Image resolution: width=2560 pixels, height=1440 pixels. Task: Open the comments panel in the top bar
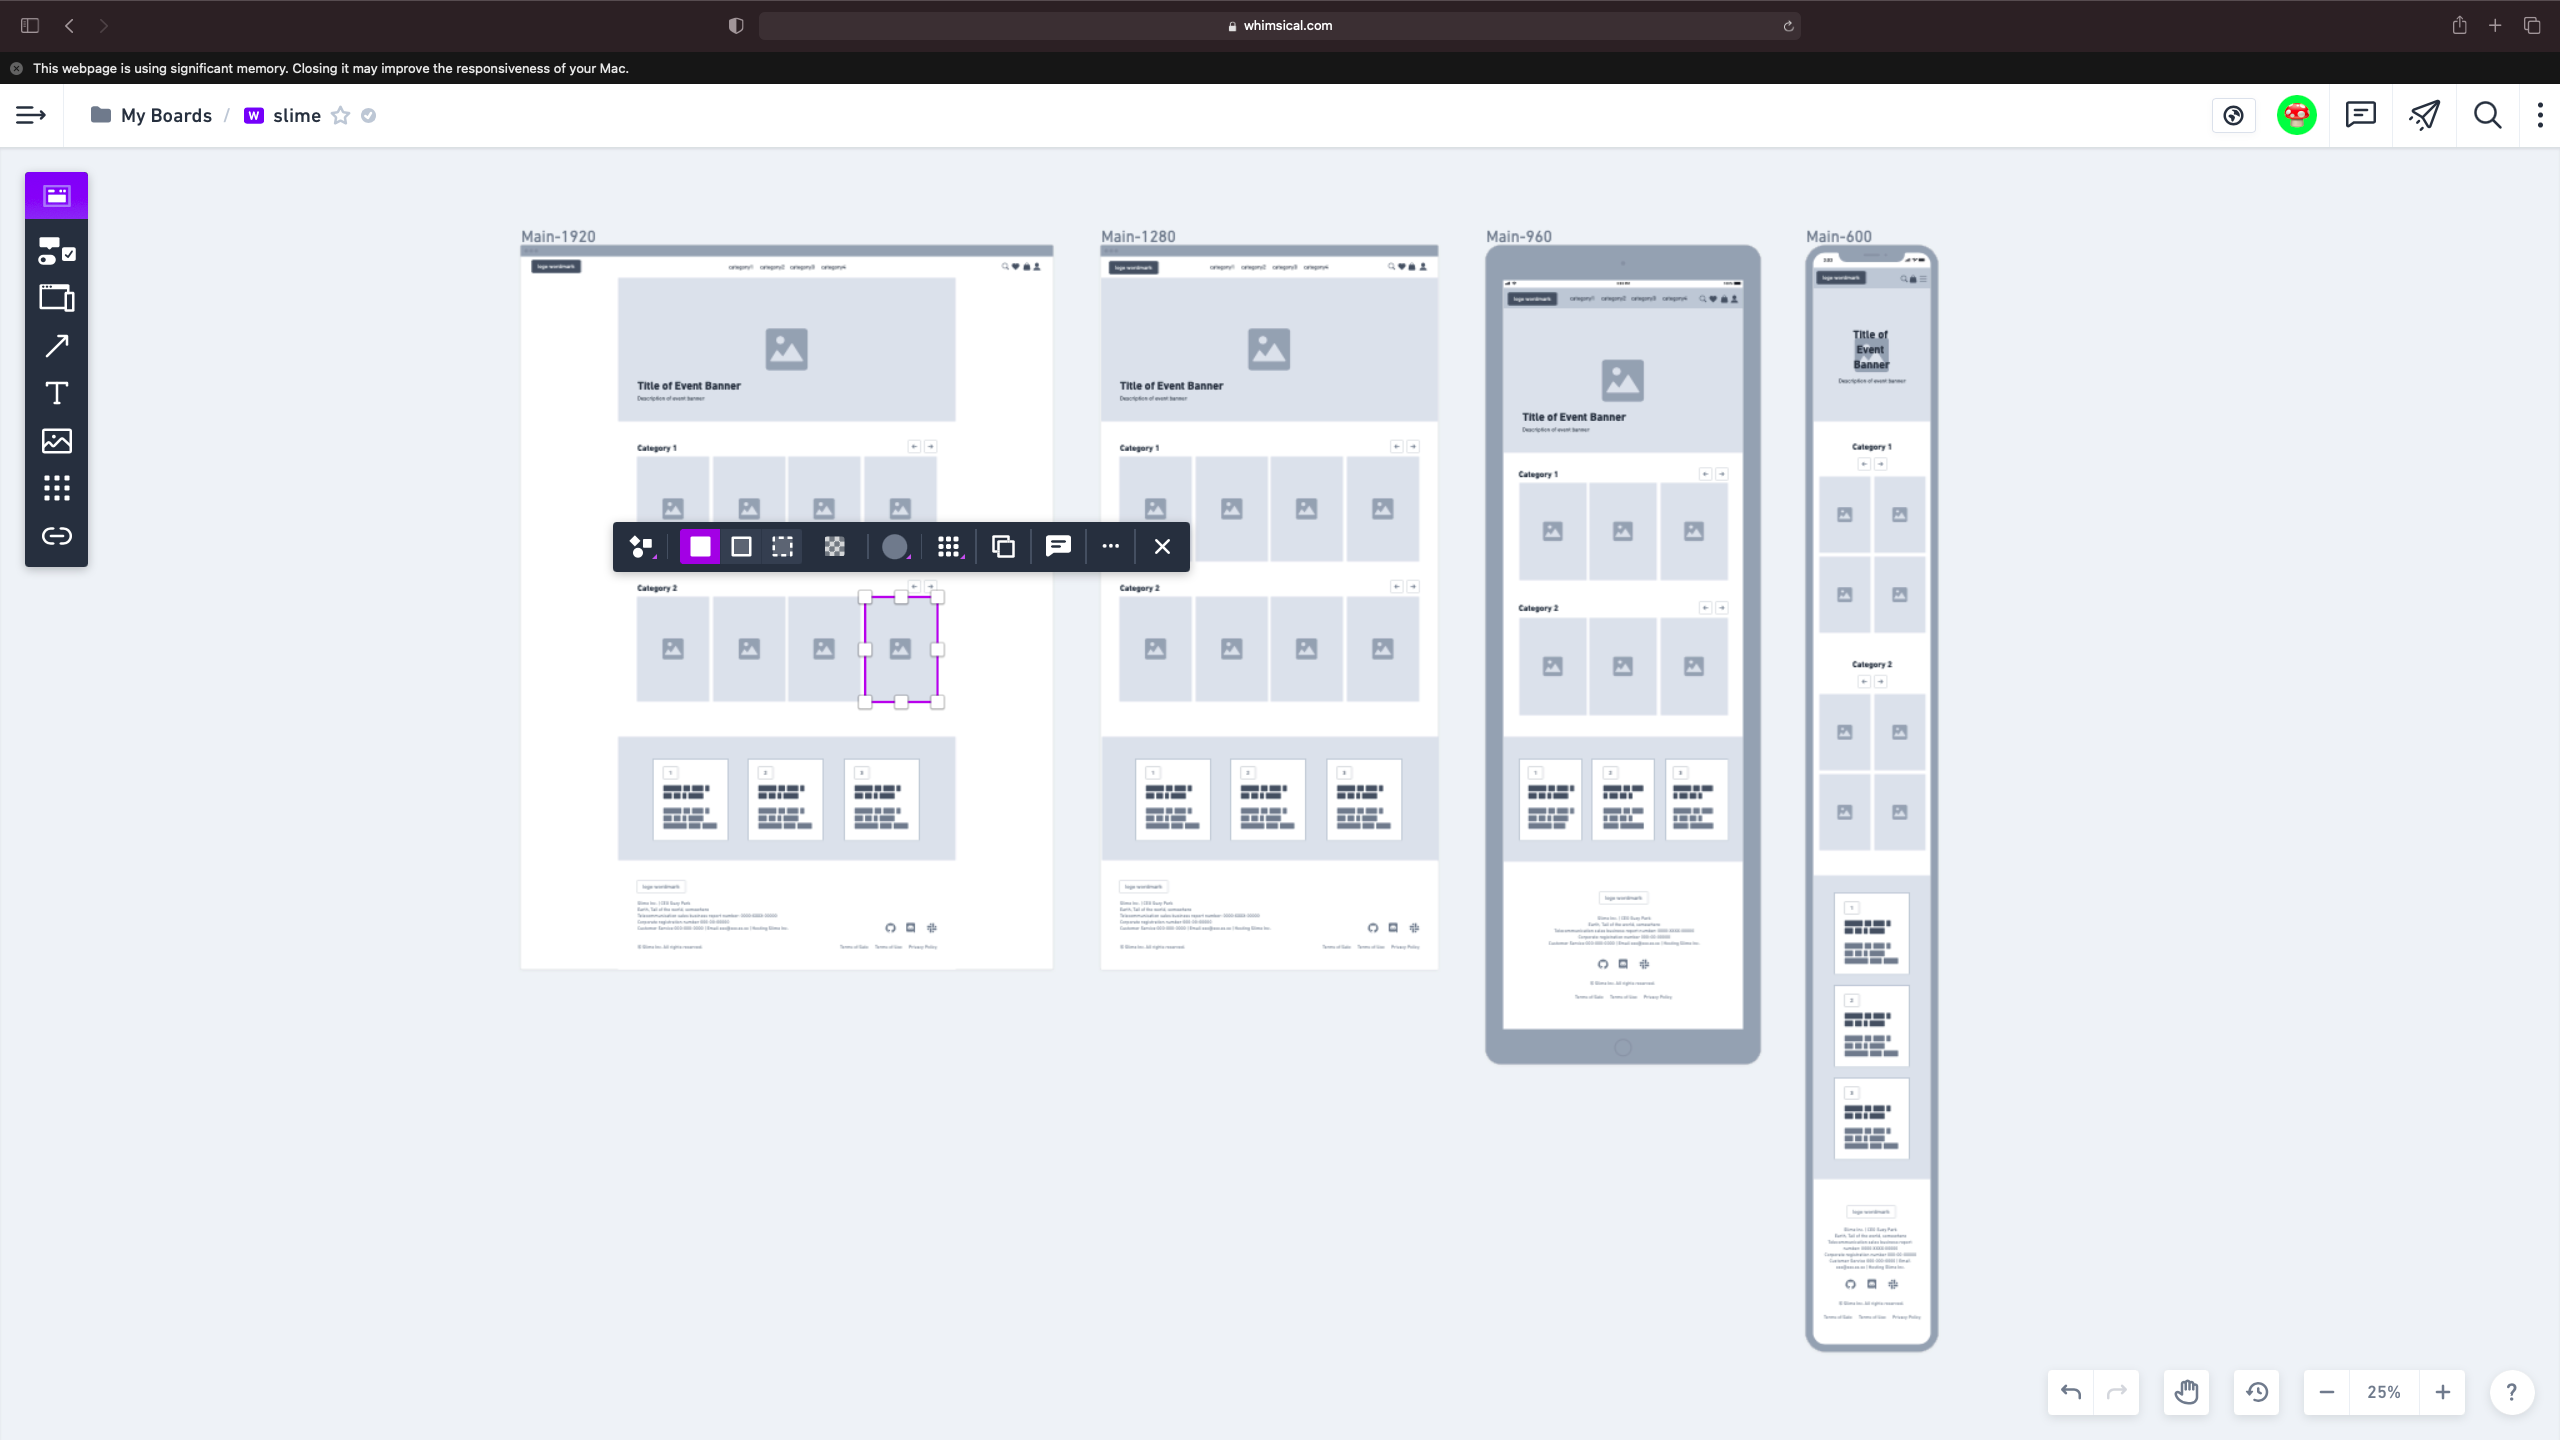tap(2359, 115)
